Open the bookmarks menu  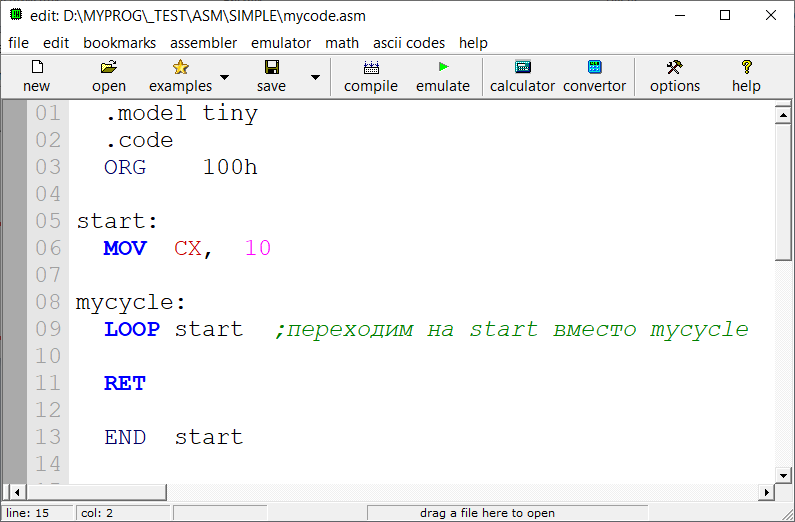click(120, 43)
